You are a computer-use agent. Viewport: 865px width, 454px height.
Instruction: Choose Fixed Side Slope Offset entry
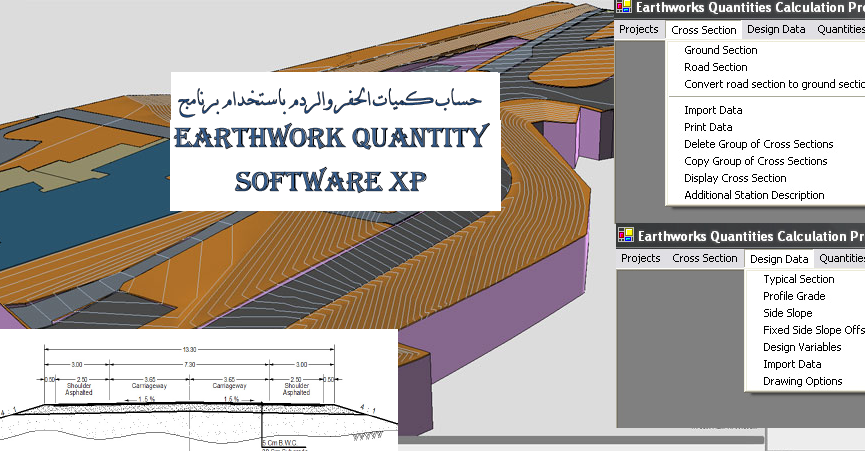[814, 330]
